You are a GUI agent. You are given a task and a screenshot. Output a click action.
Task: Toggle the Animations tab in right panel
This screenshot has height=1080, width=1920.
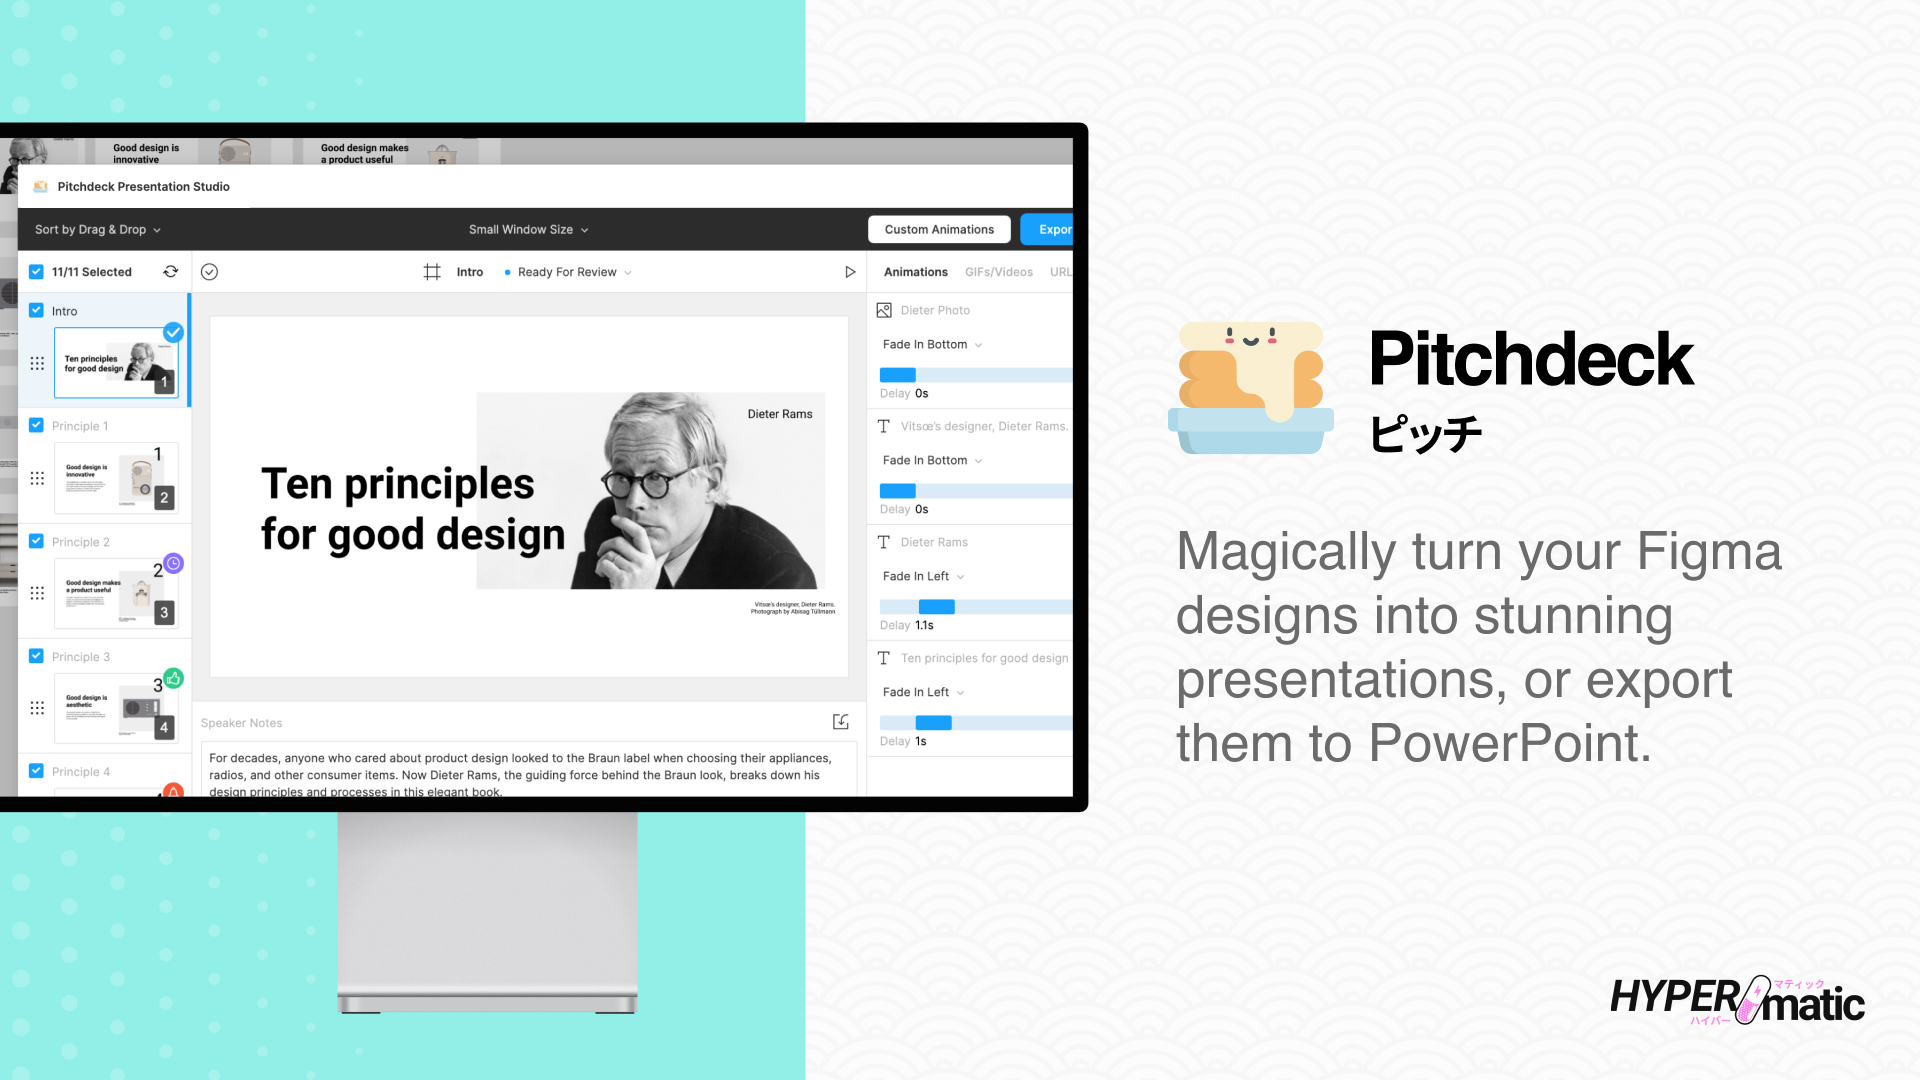point(915,272)
